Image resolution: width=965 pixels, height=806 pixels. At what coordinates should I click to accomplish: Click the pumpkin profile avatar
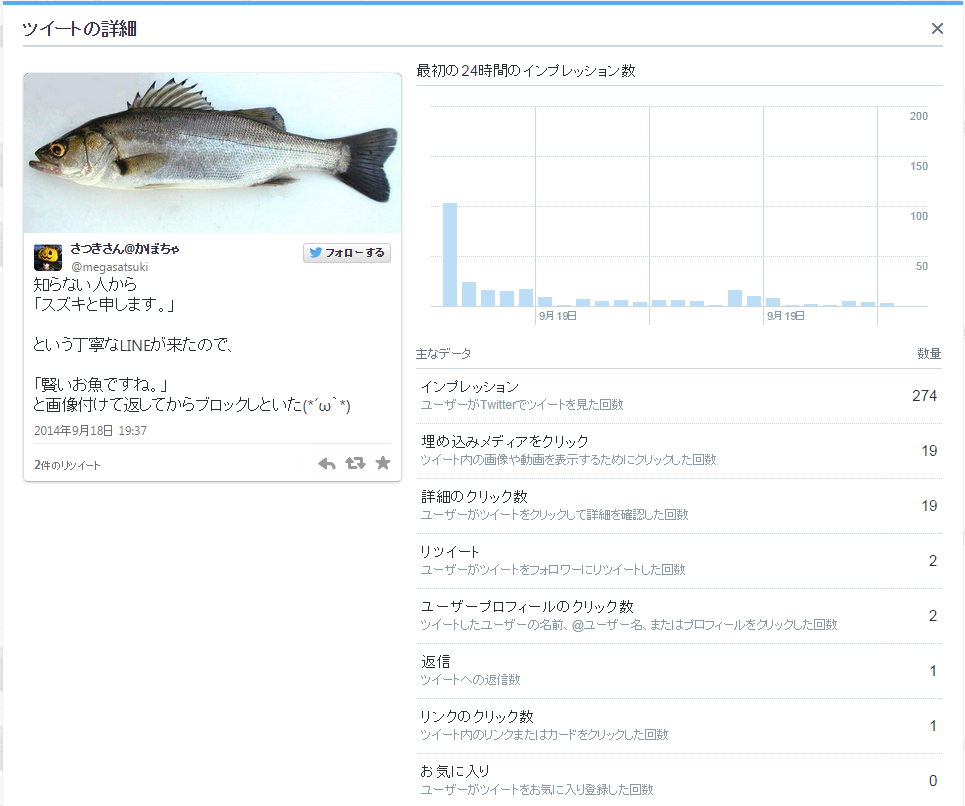click(47, 257)
